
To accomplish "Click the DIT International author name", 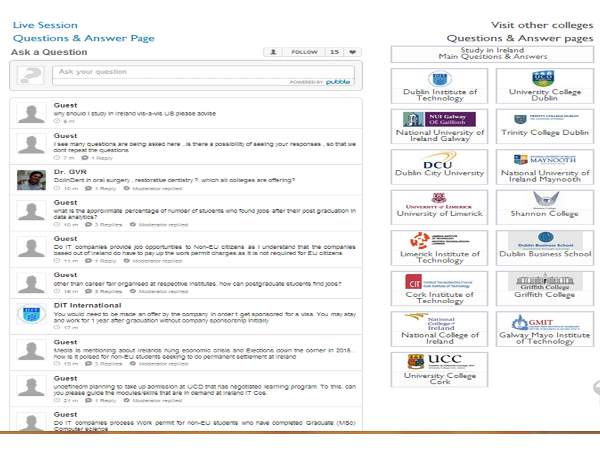I will pos(88,305).
